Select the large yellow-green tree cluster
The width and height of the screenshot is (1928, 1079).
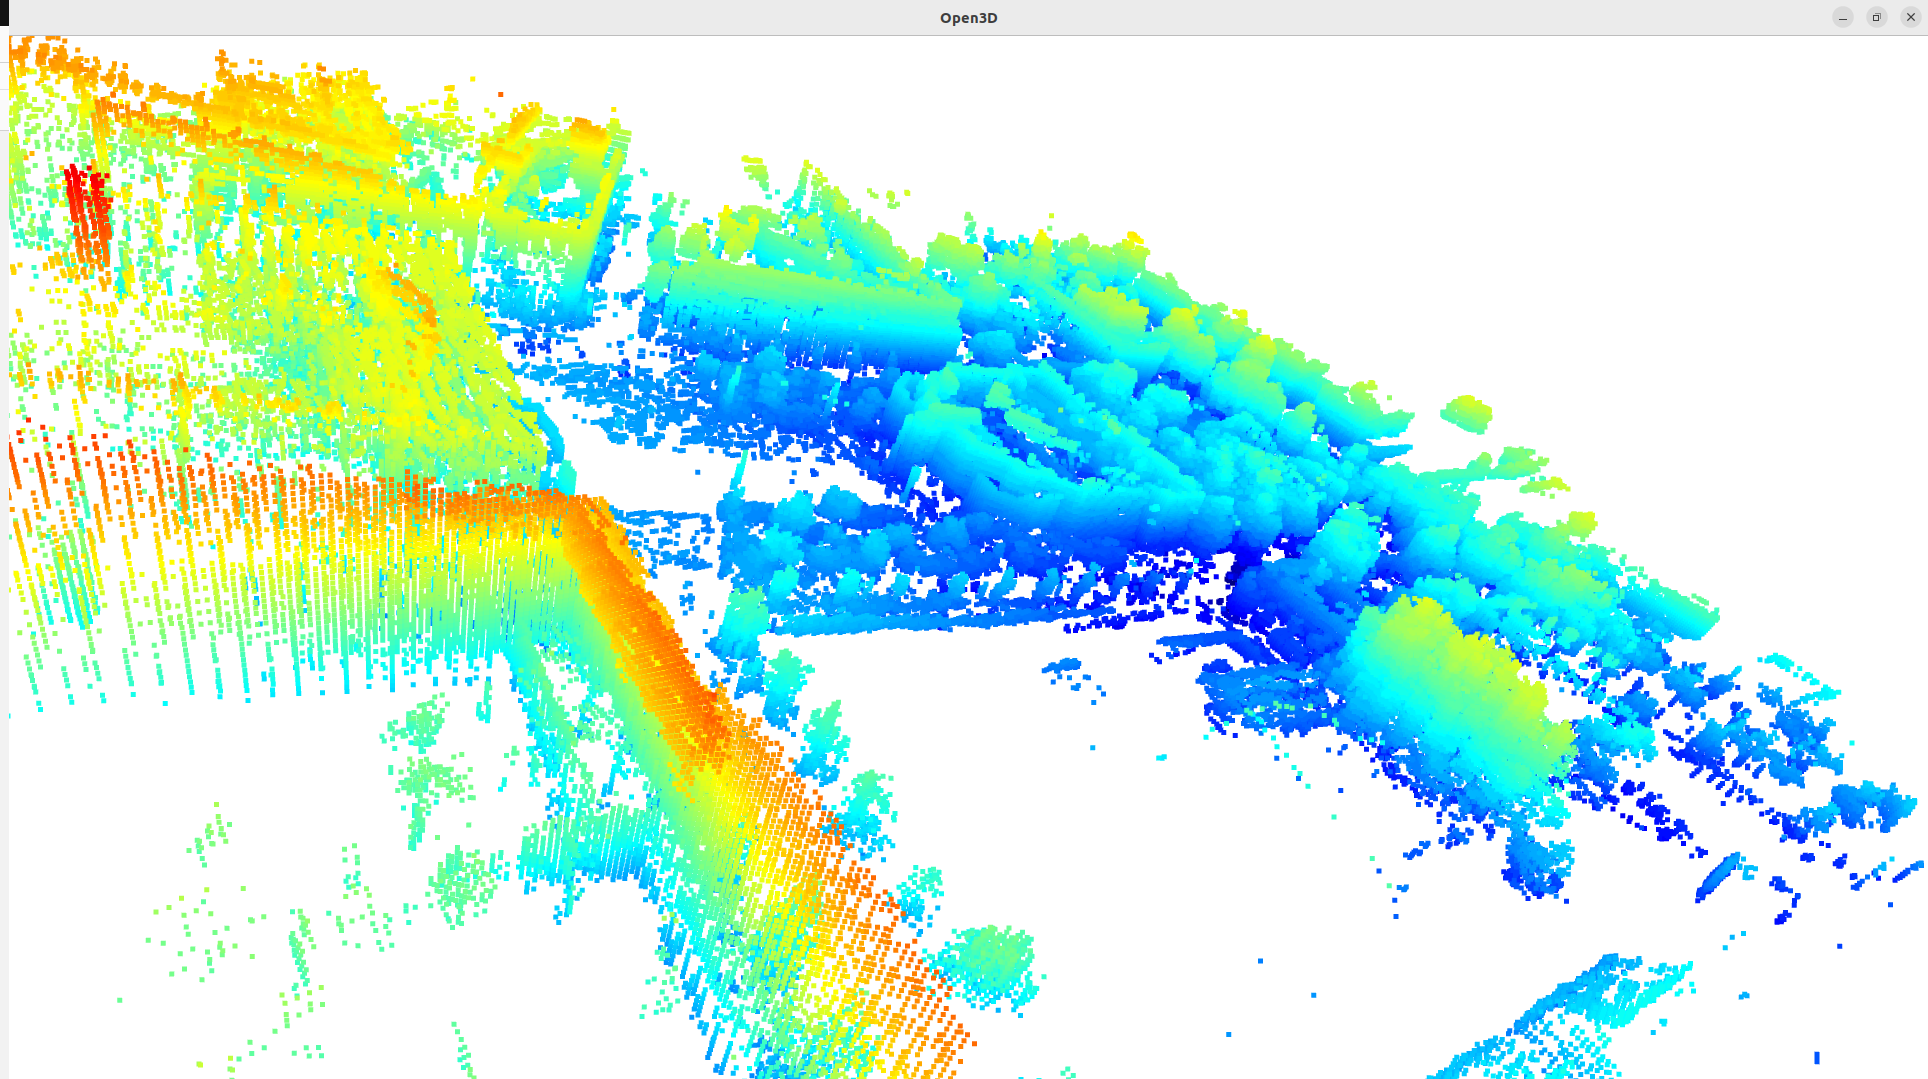pyautogui.click(x=1445, y=690)
